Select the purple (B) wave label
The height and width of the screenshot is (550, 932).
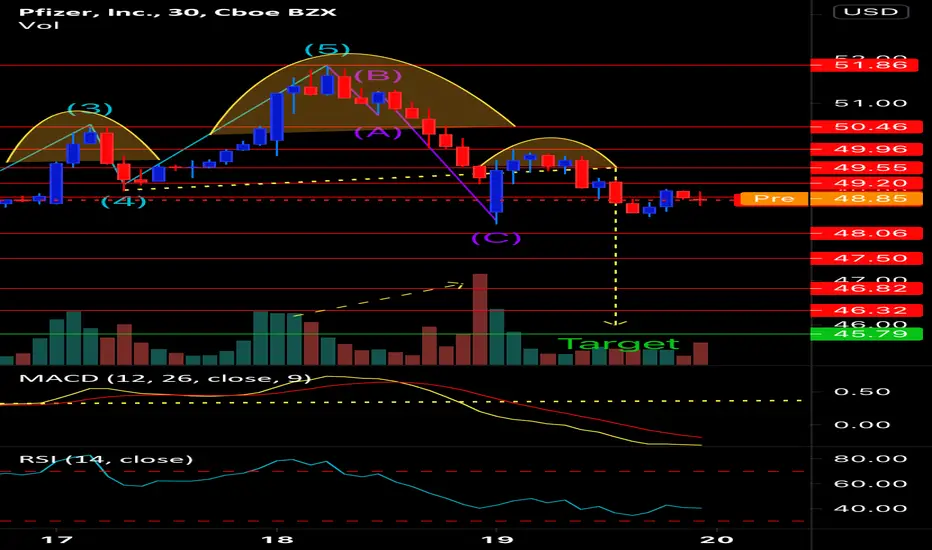tap(378, 76)
